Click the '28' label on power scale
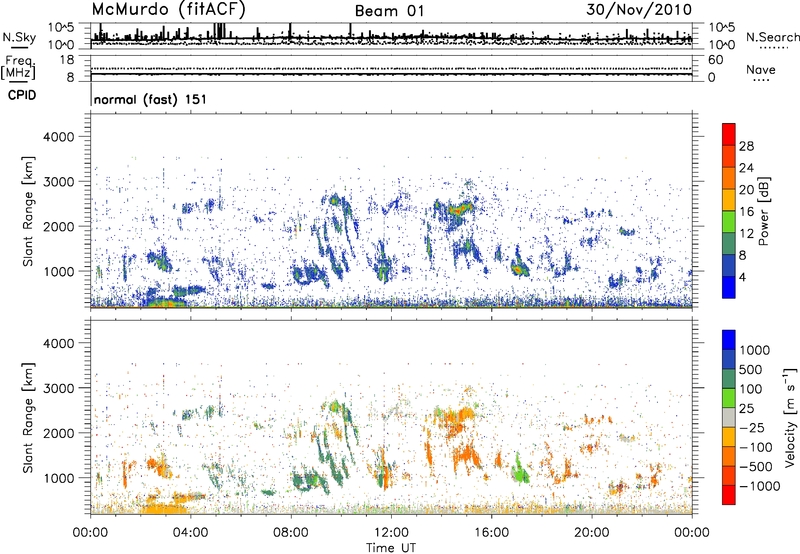The height and width of the screenshot is (554, 800). [746, 146]
